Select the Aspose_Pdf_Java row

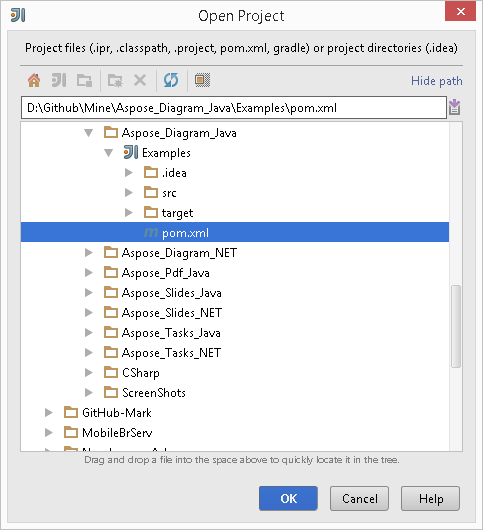tap(235, 272)
